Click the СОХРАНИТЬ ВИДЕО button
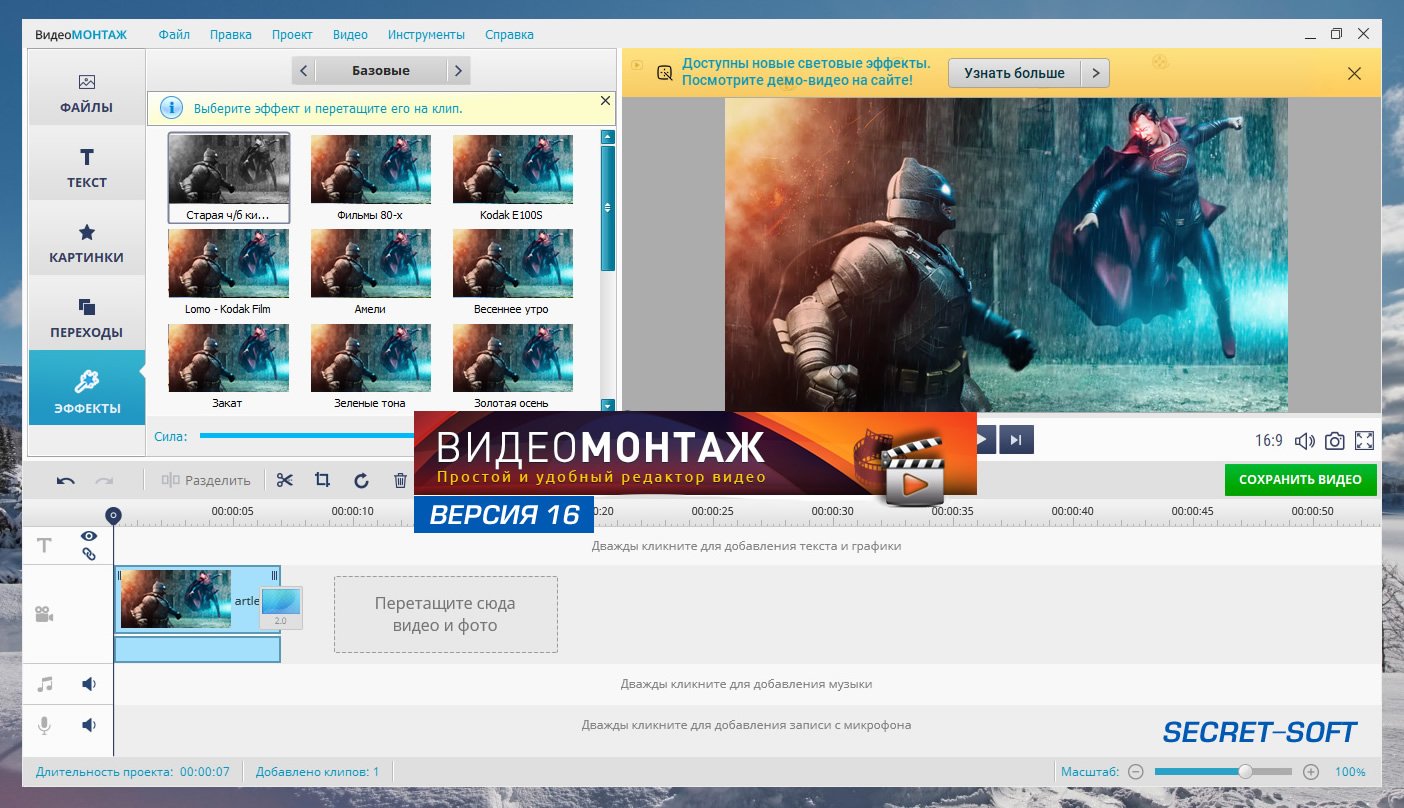This screenshot has height=808, width=1404. (x=1300, y=480)
